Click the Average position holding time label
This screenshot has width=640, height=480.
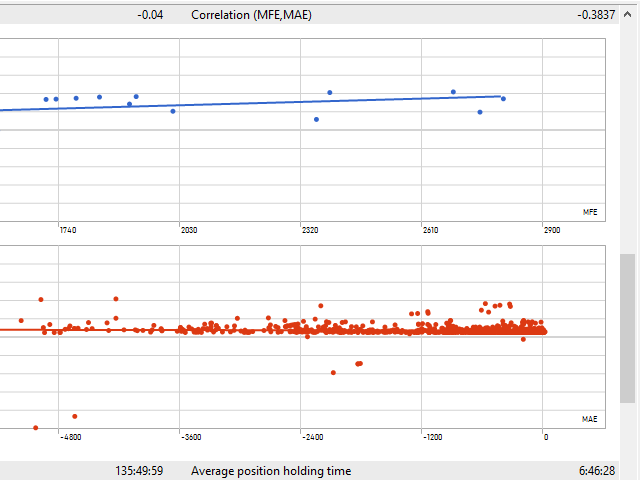point(271,470)
